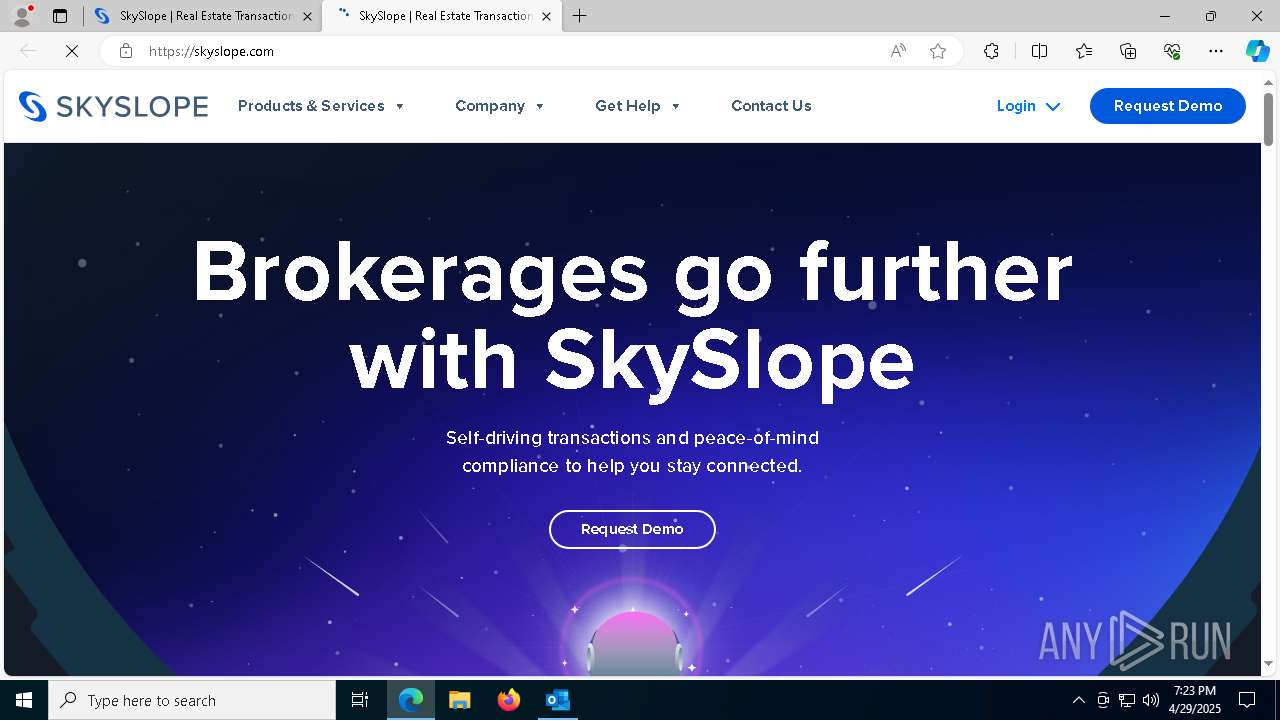Show hidden system tray icons
Image resolution: width=1280 pixels, height=720 pixels.
pyautogui.click(x=1078, y=700)
